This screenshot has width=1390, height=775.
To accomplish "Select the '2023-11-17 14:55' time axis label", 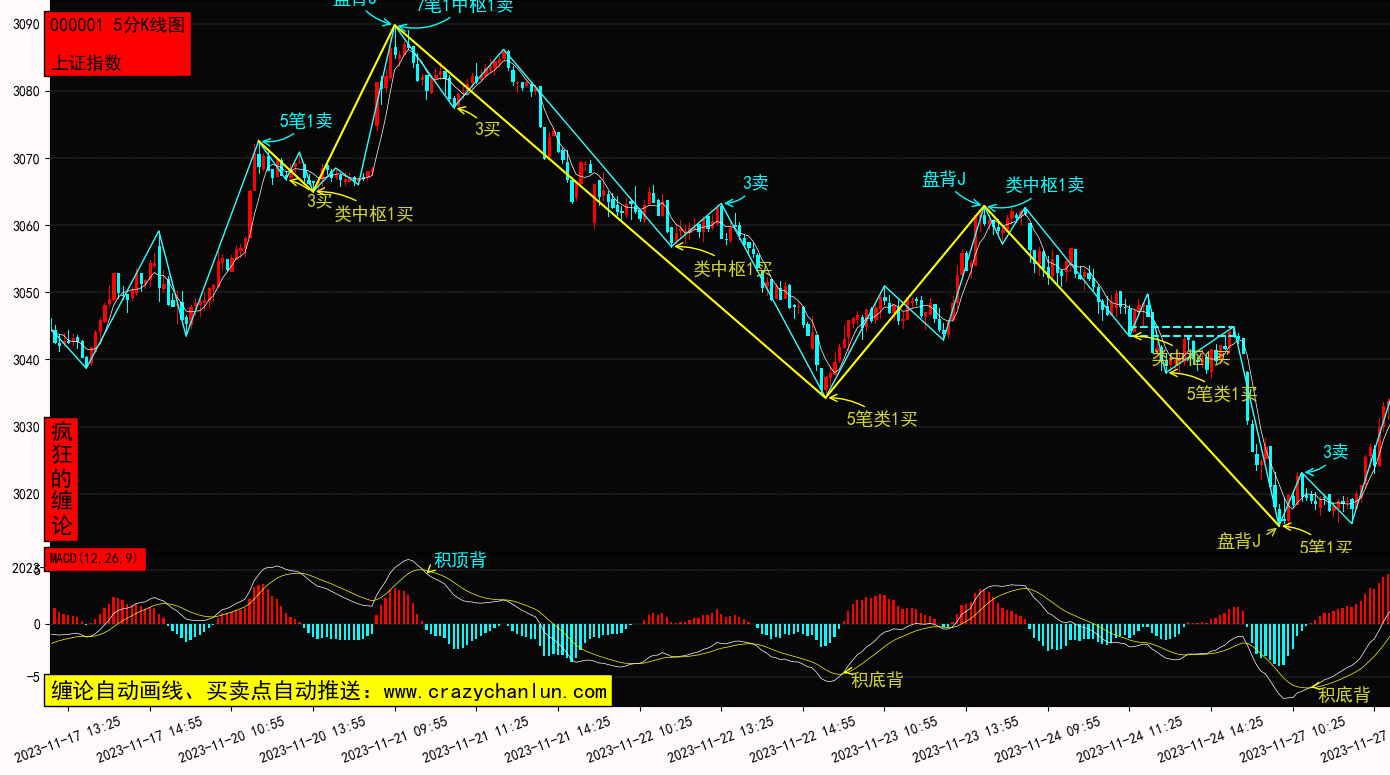I will [150, 738].
